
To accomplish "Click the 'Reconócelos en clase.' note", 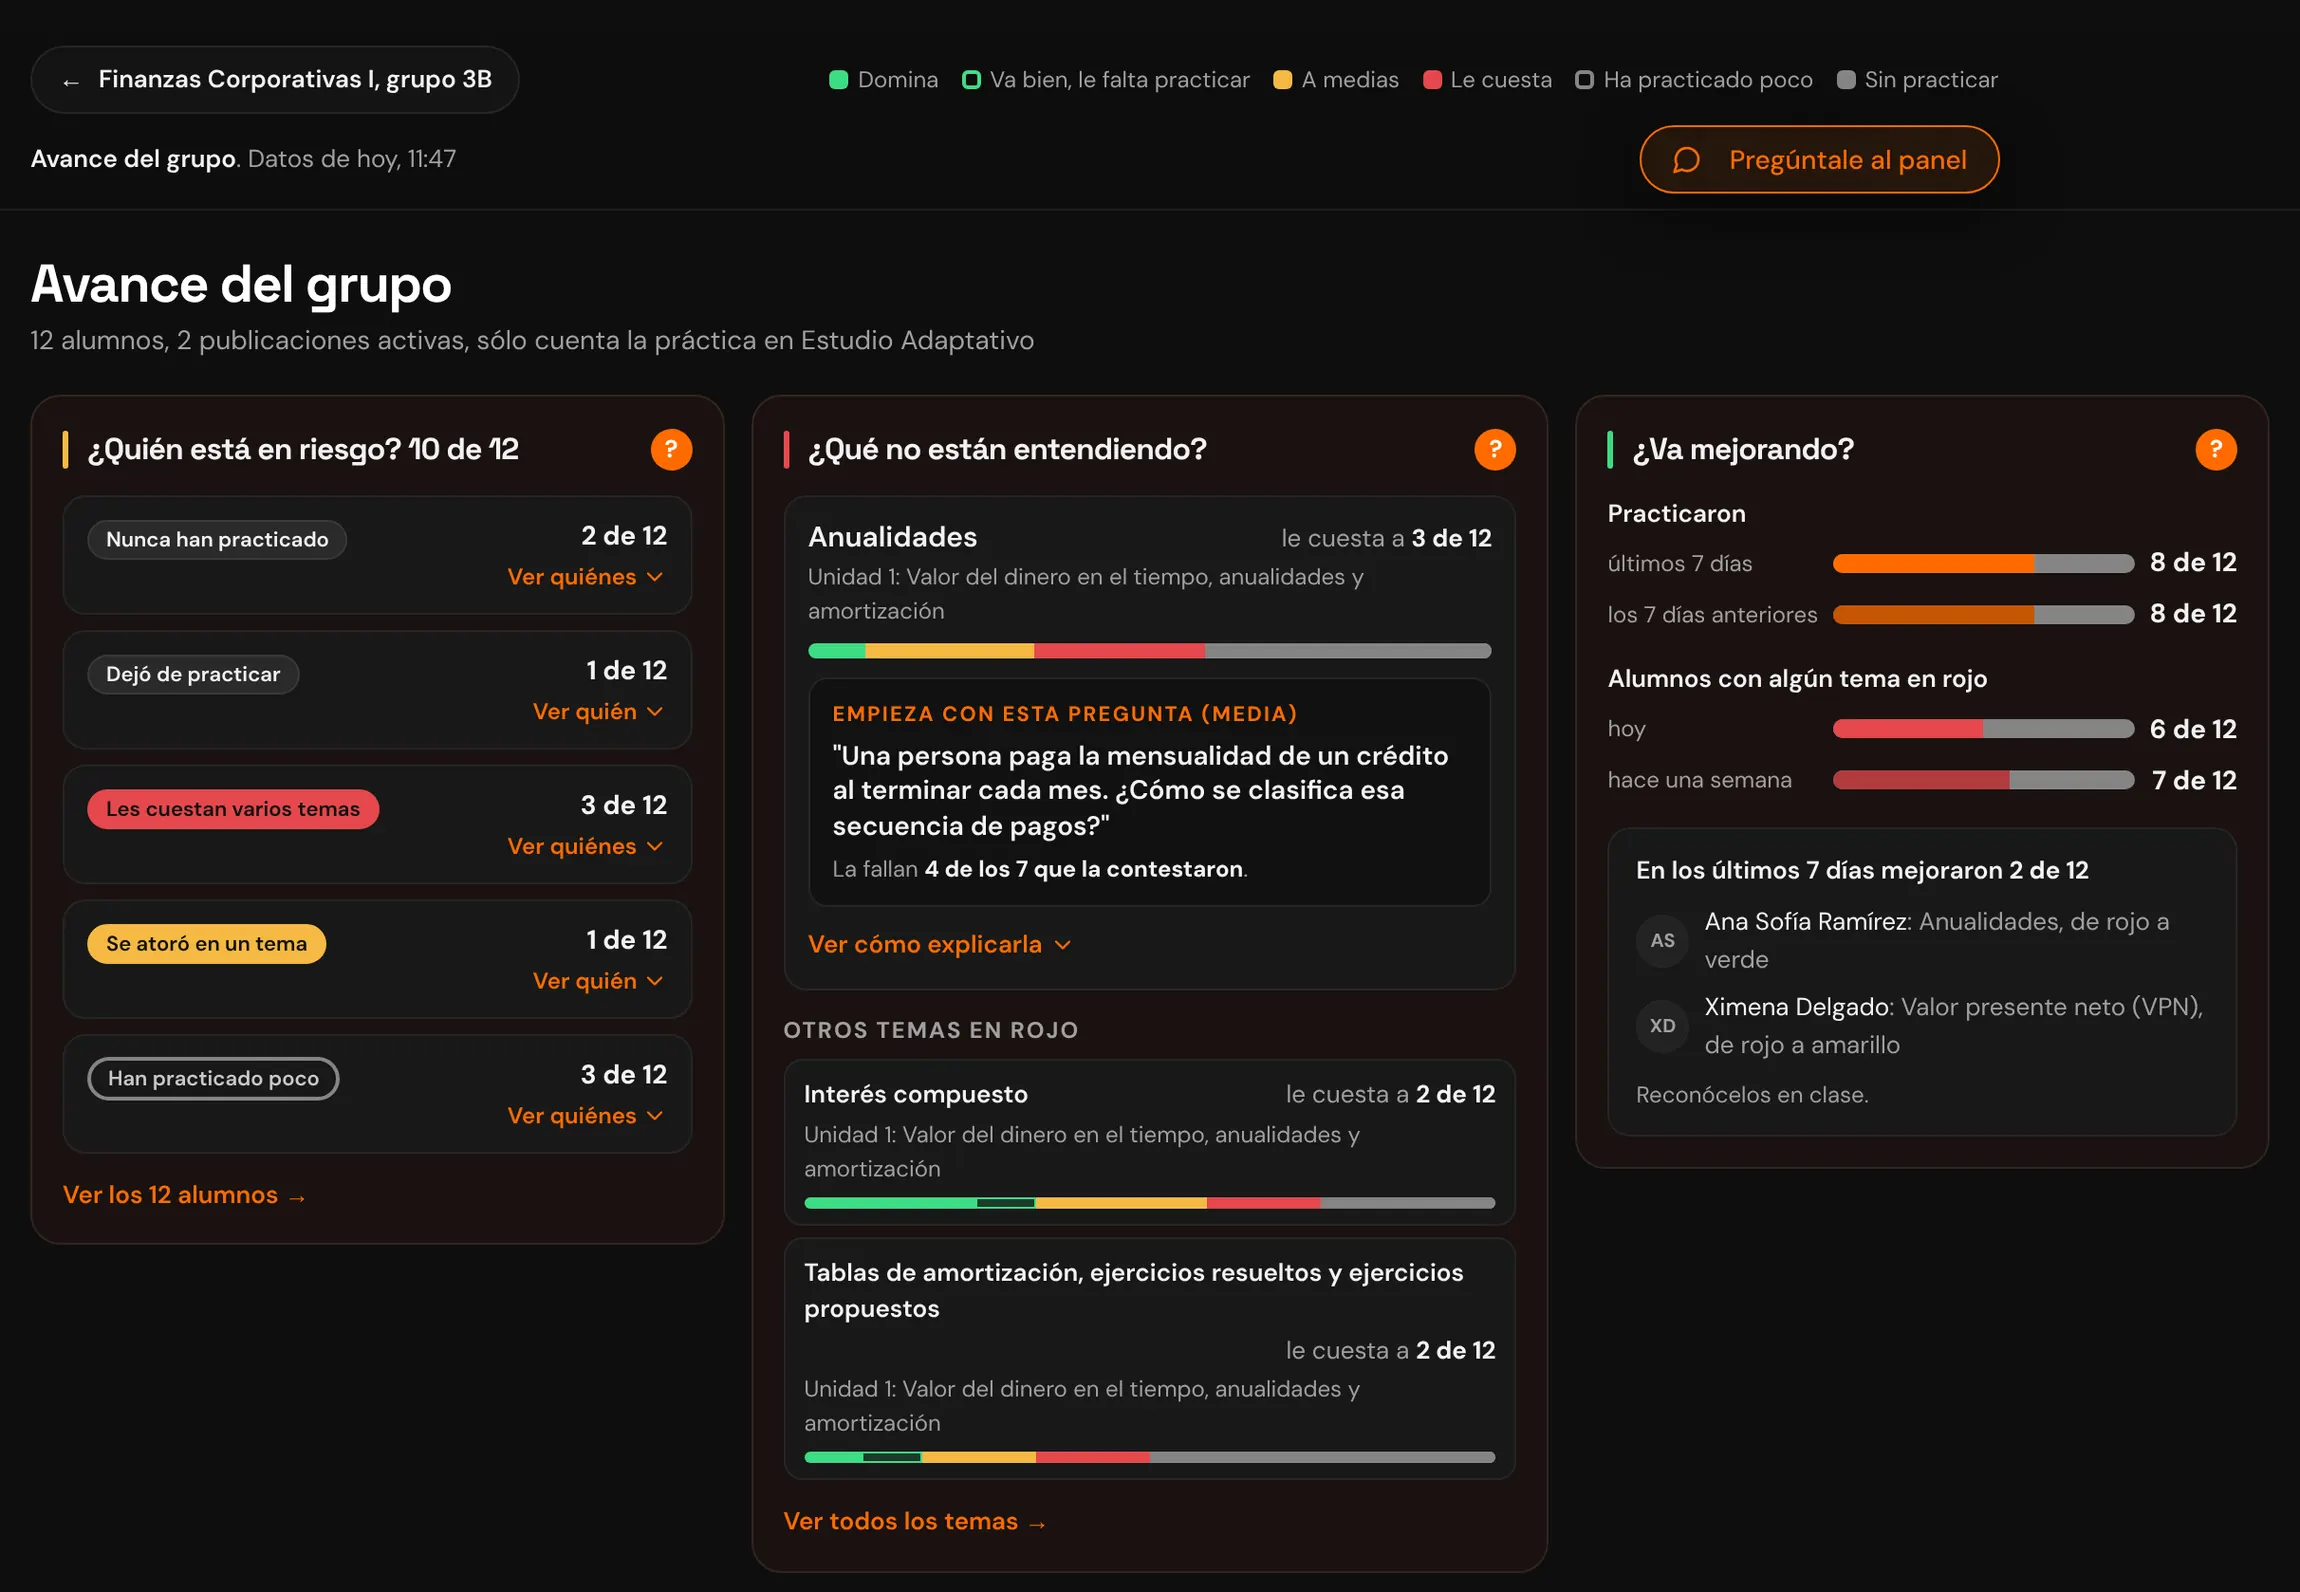I will pyautogui.click(x=1751, y=1095).
